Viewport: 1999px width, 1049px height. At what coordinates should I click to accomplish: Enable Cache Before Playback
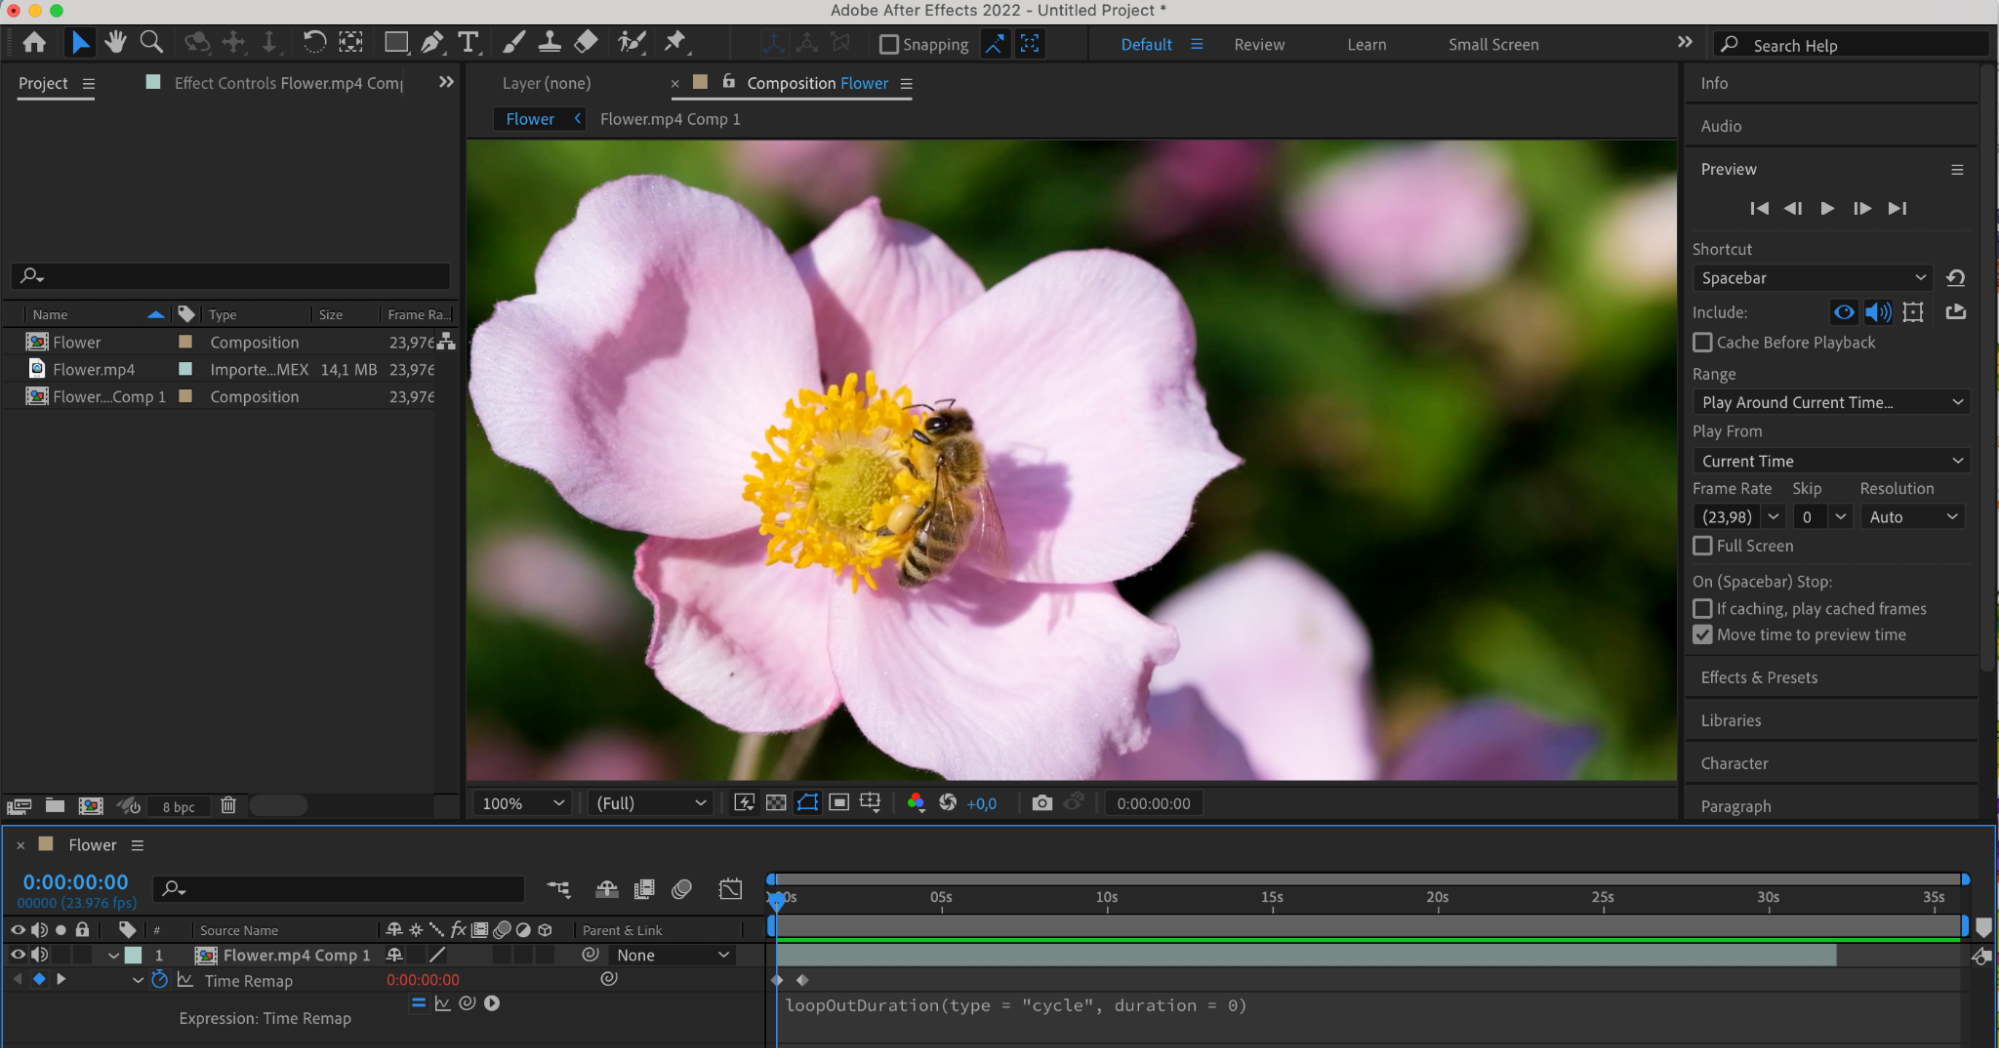[x=1702, y=342]
